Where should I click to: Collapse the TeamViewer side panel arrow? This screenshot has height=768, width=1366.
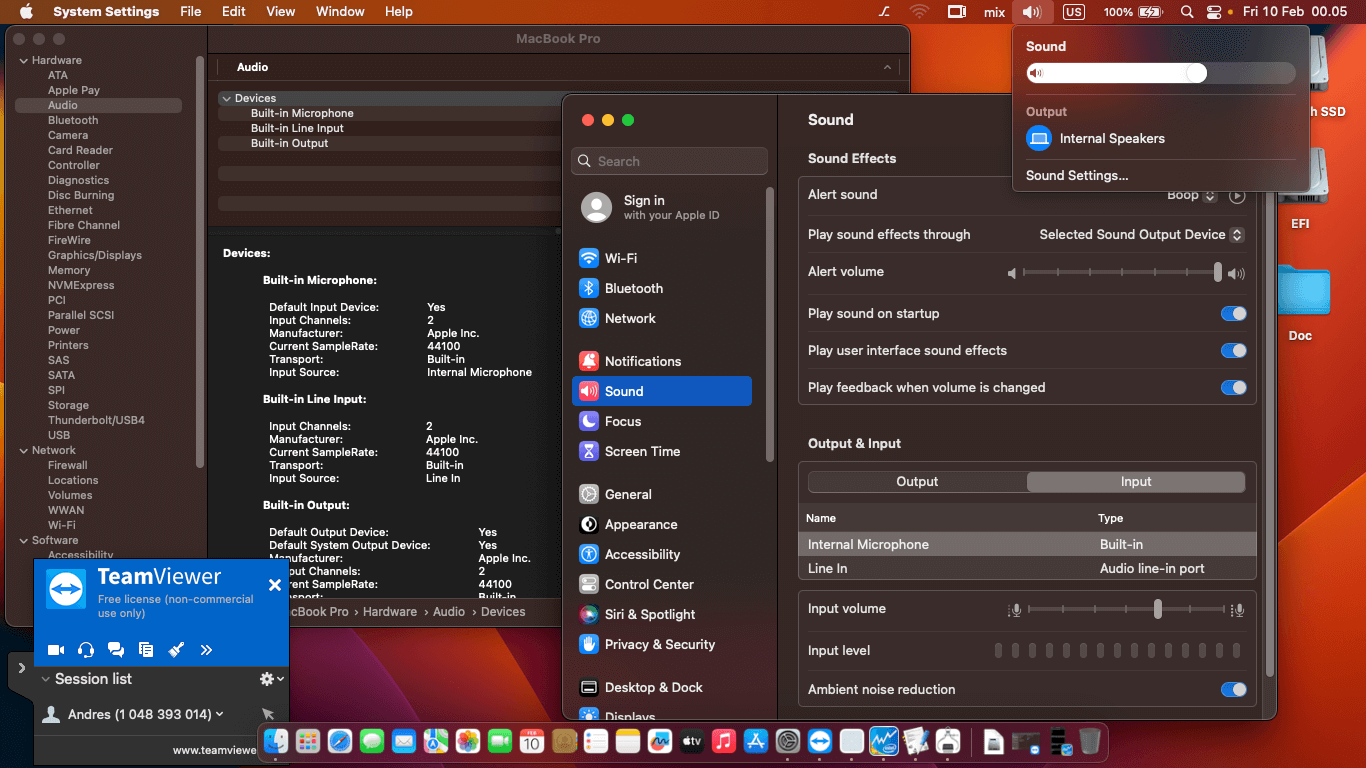[22, 667]
